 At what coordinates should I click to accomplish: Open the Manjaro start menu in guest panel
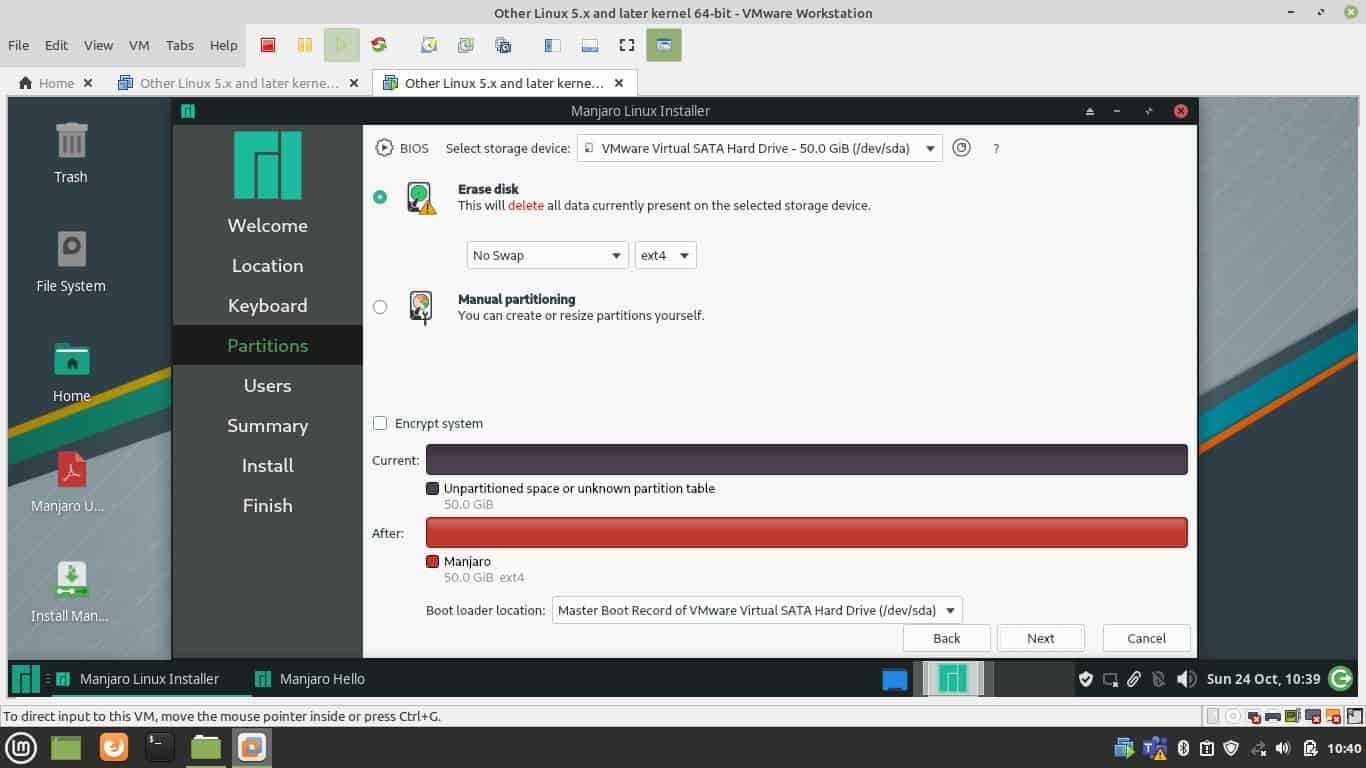point(26,679)
